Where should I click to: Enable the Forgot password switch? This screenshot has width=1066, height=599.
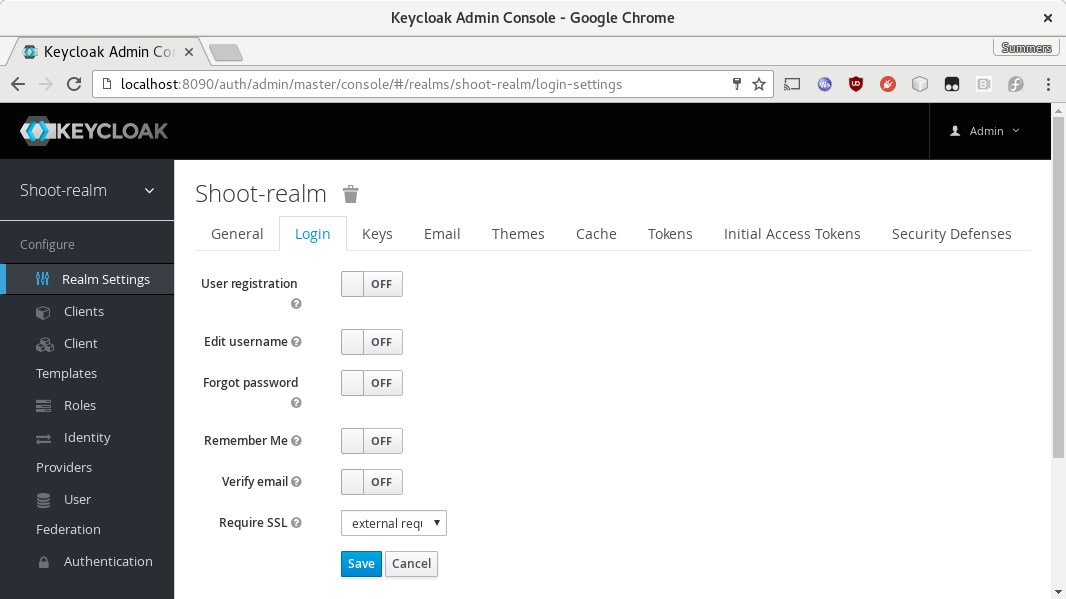point(371,383)
